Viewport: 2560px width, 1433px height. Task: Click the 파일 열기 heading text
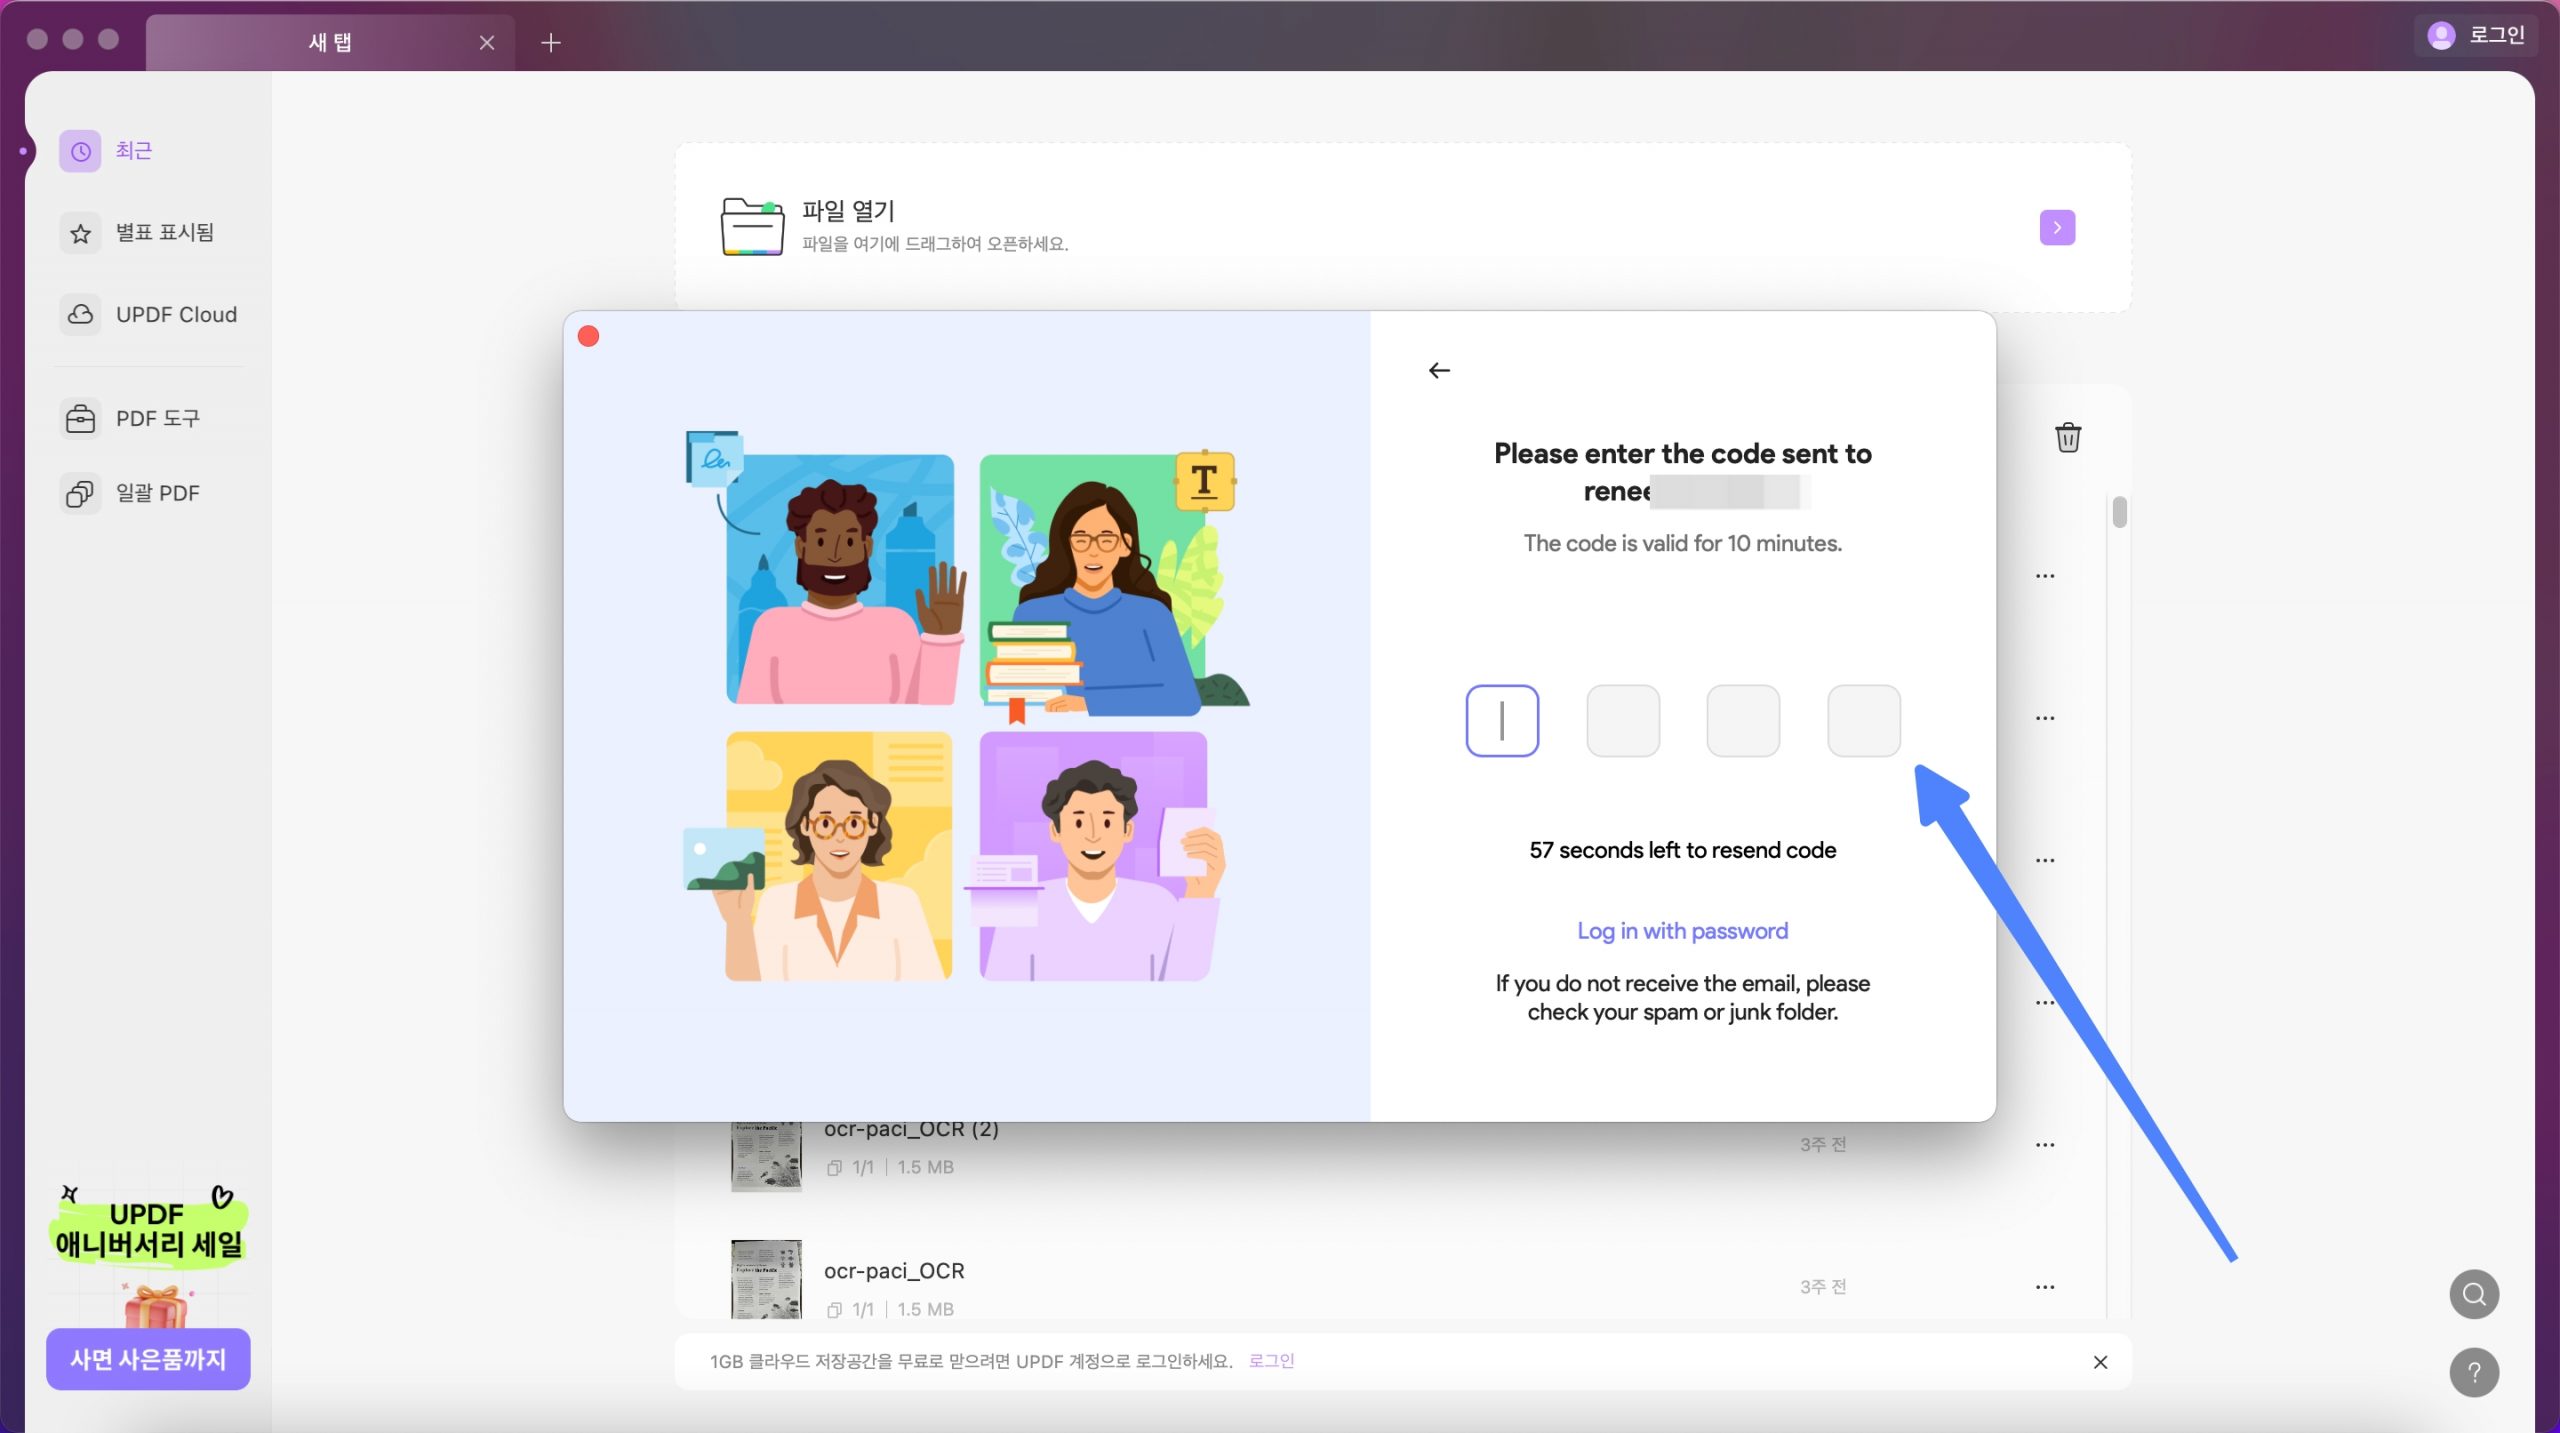(x=848, y=211)
